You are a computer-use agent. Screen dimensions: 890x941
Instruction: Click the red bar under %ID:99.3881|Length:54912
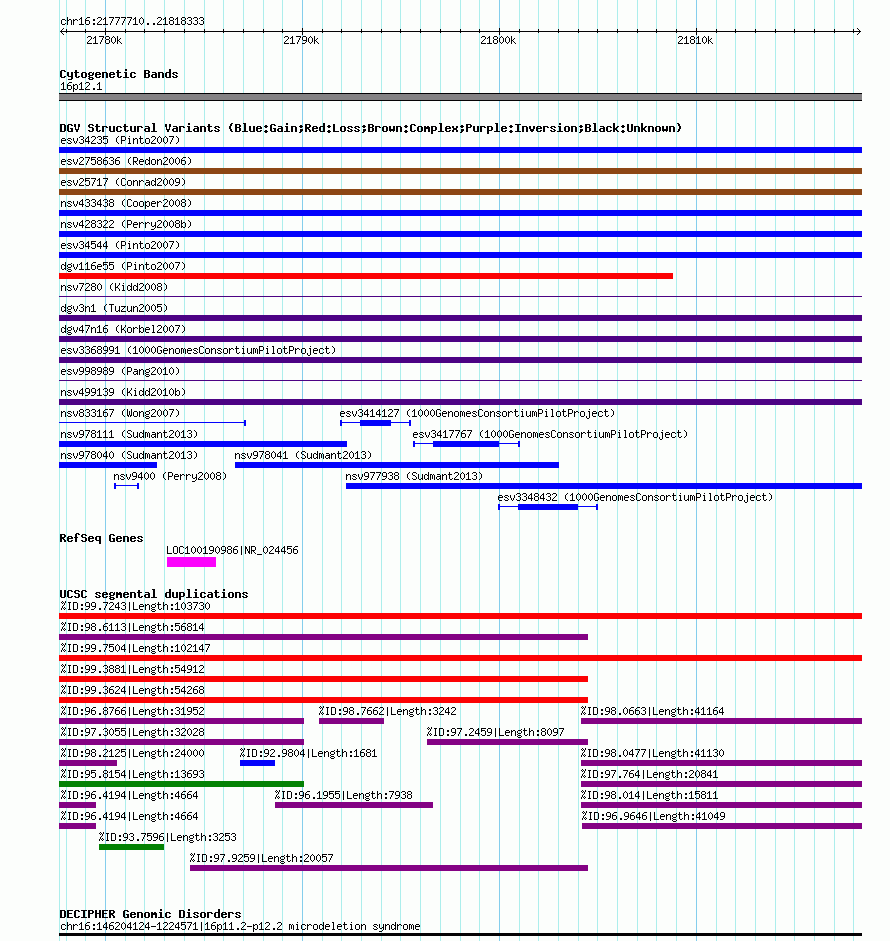click(323, 679)
